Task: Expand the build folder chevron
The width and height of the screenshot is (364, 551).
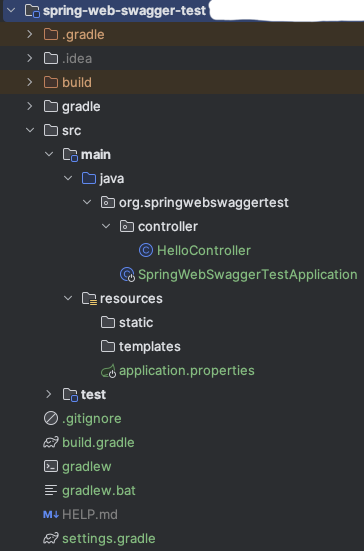Action: coord(30,82)
